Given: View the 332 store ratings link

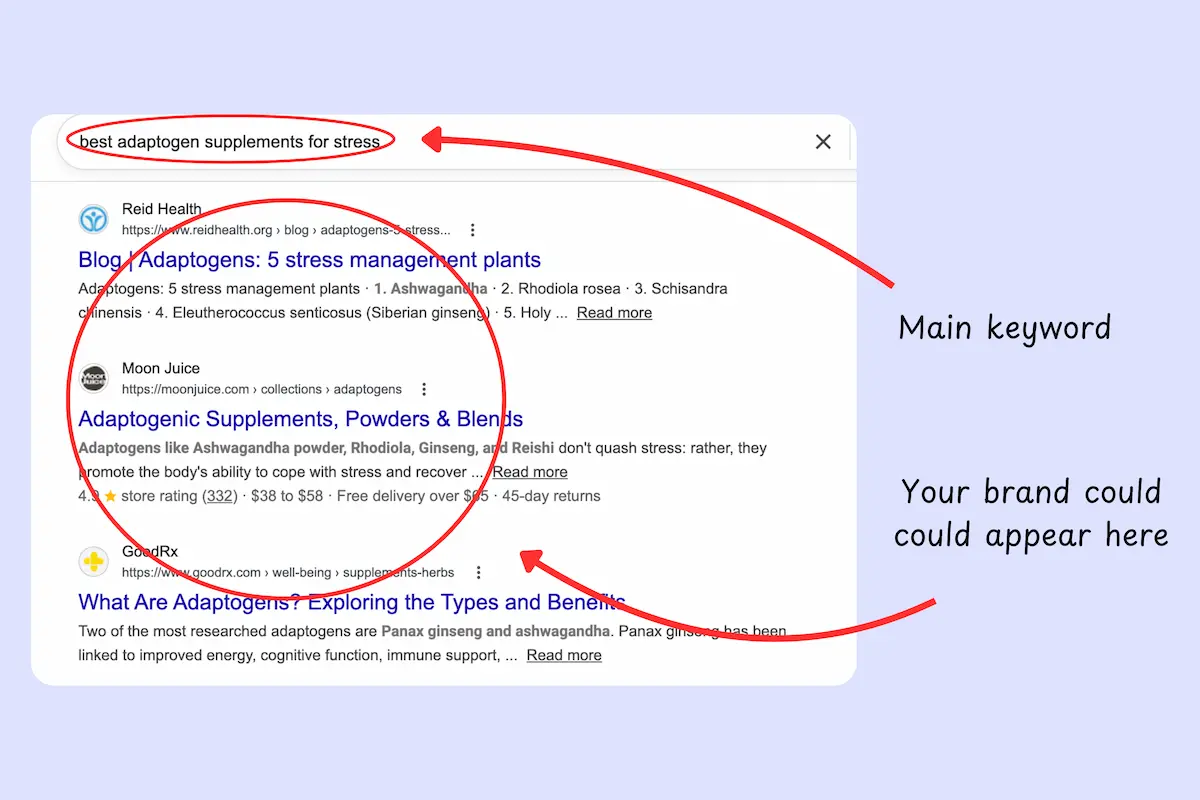Looking at the screenshot, I should tap(219, 495).
